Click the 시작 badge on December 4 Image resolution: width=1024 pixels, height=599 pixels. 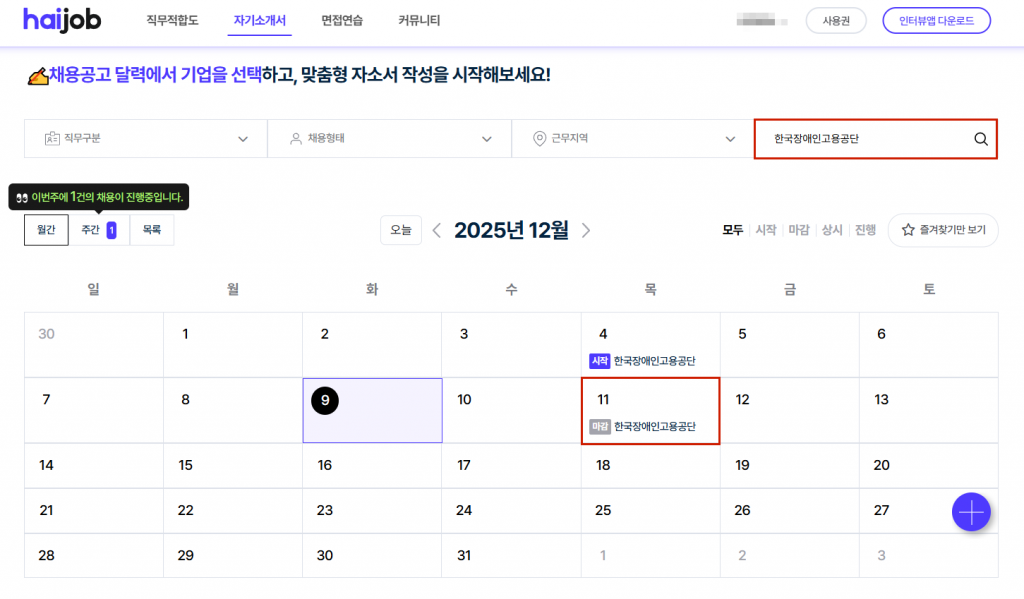599,361
